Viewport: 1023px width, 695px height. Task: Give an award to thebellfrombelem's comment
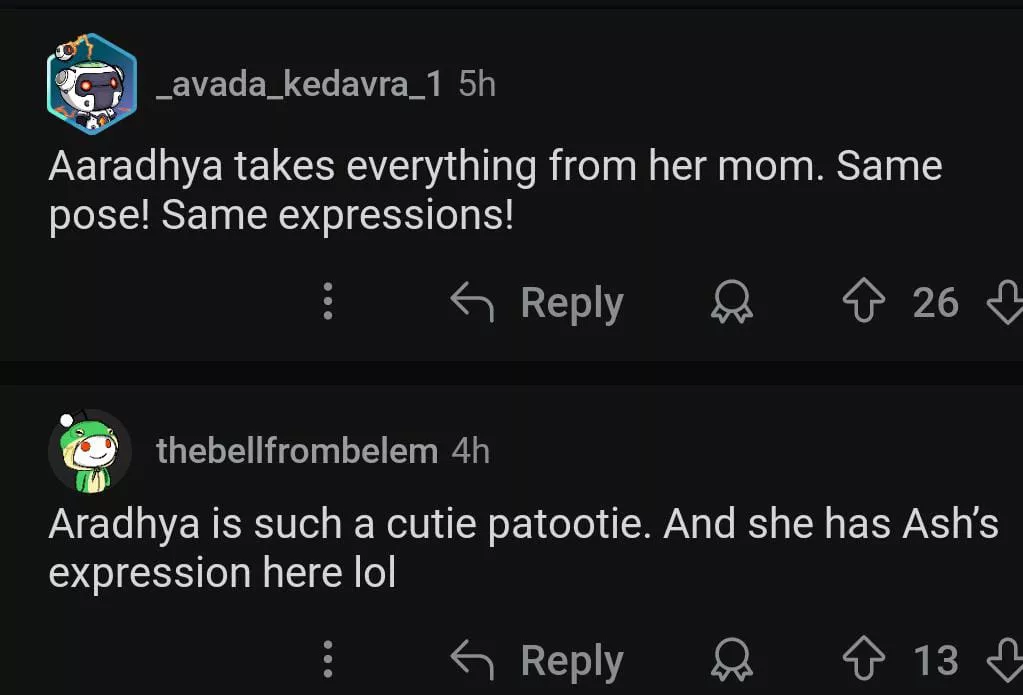[x=731, y=660]
